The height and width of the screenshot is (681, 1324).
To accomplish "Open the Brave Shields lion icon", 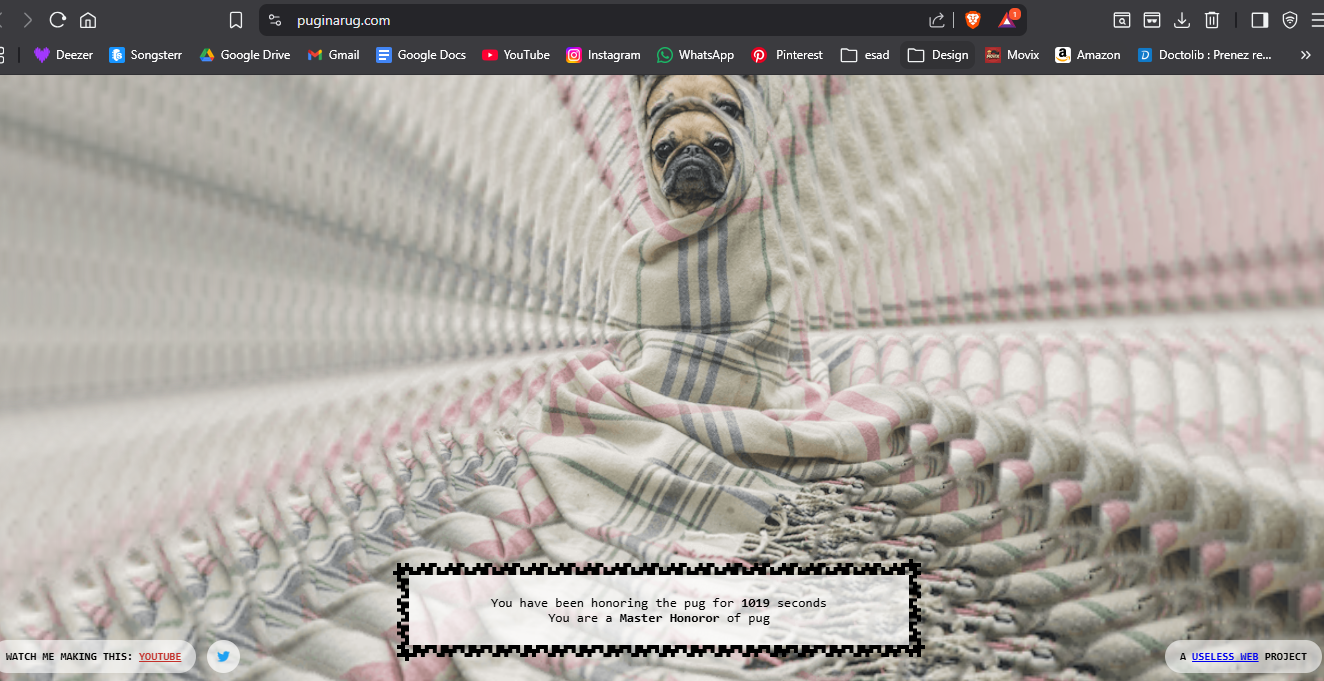I will click(x=973, y=20).
